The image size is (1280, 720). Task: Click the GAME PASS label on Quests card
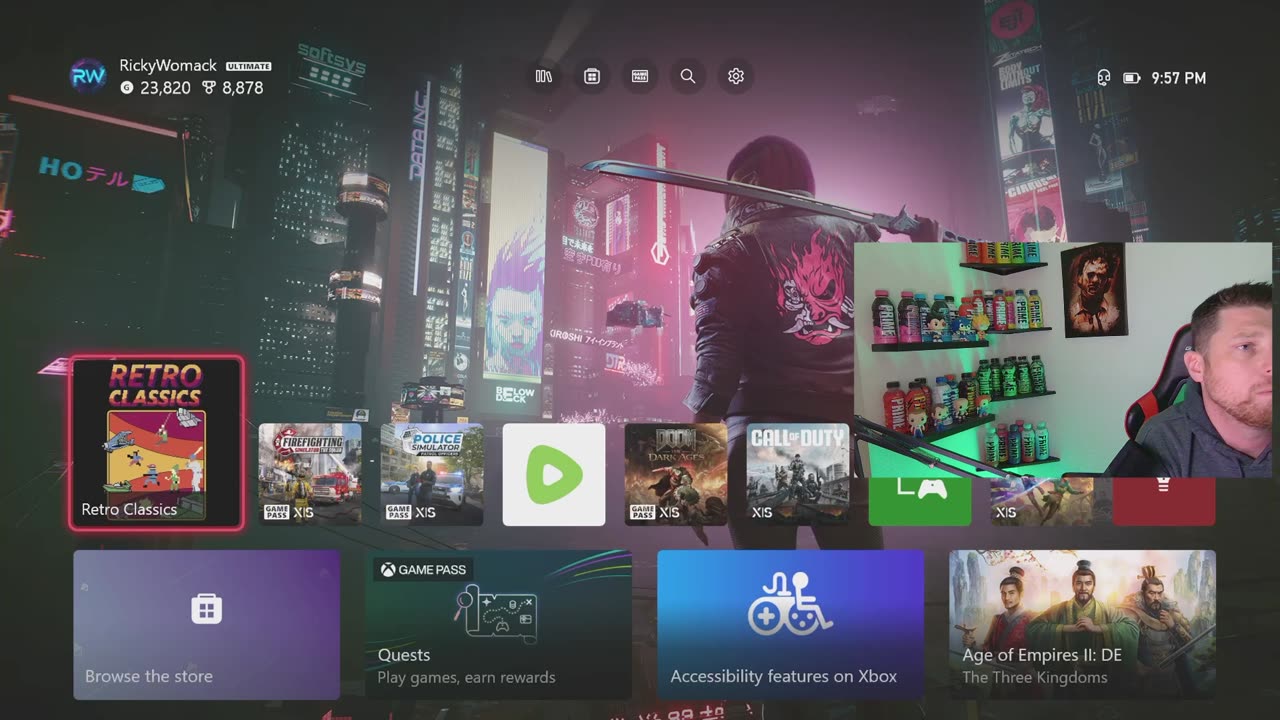423,569
